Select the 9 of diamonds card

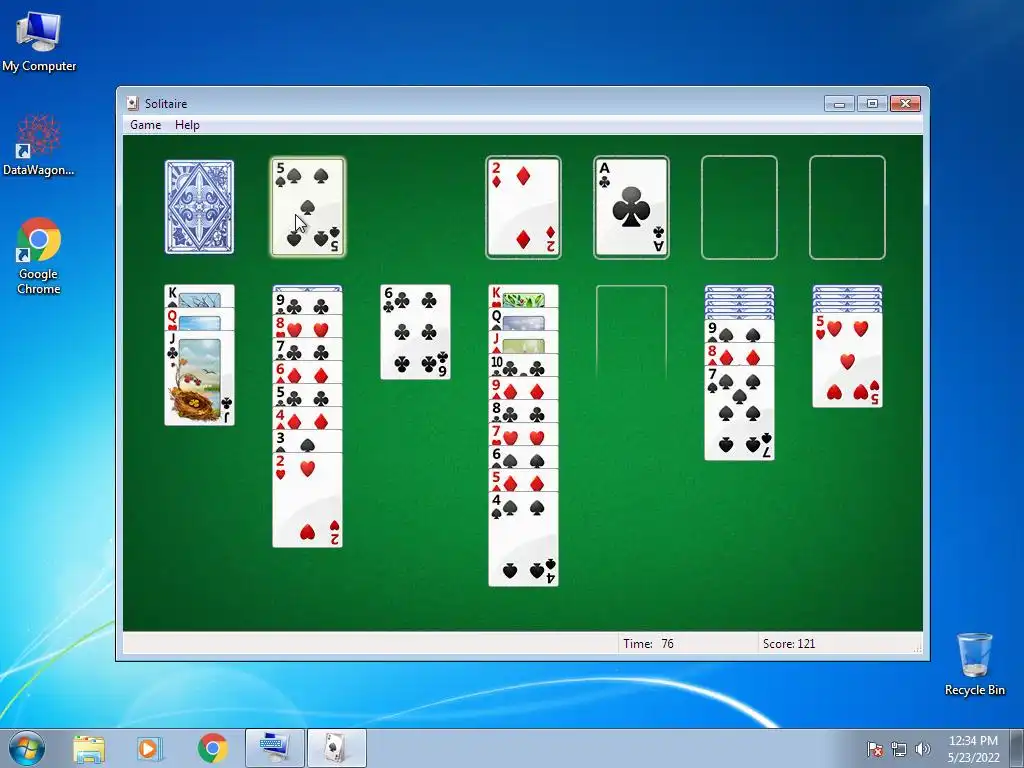[523, 389]
